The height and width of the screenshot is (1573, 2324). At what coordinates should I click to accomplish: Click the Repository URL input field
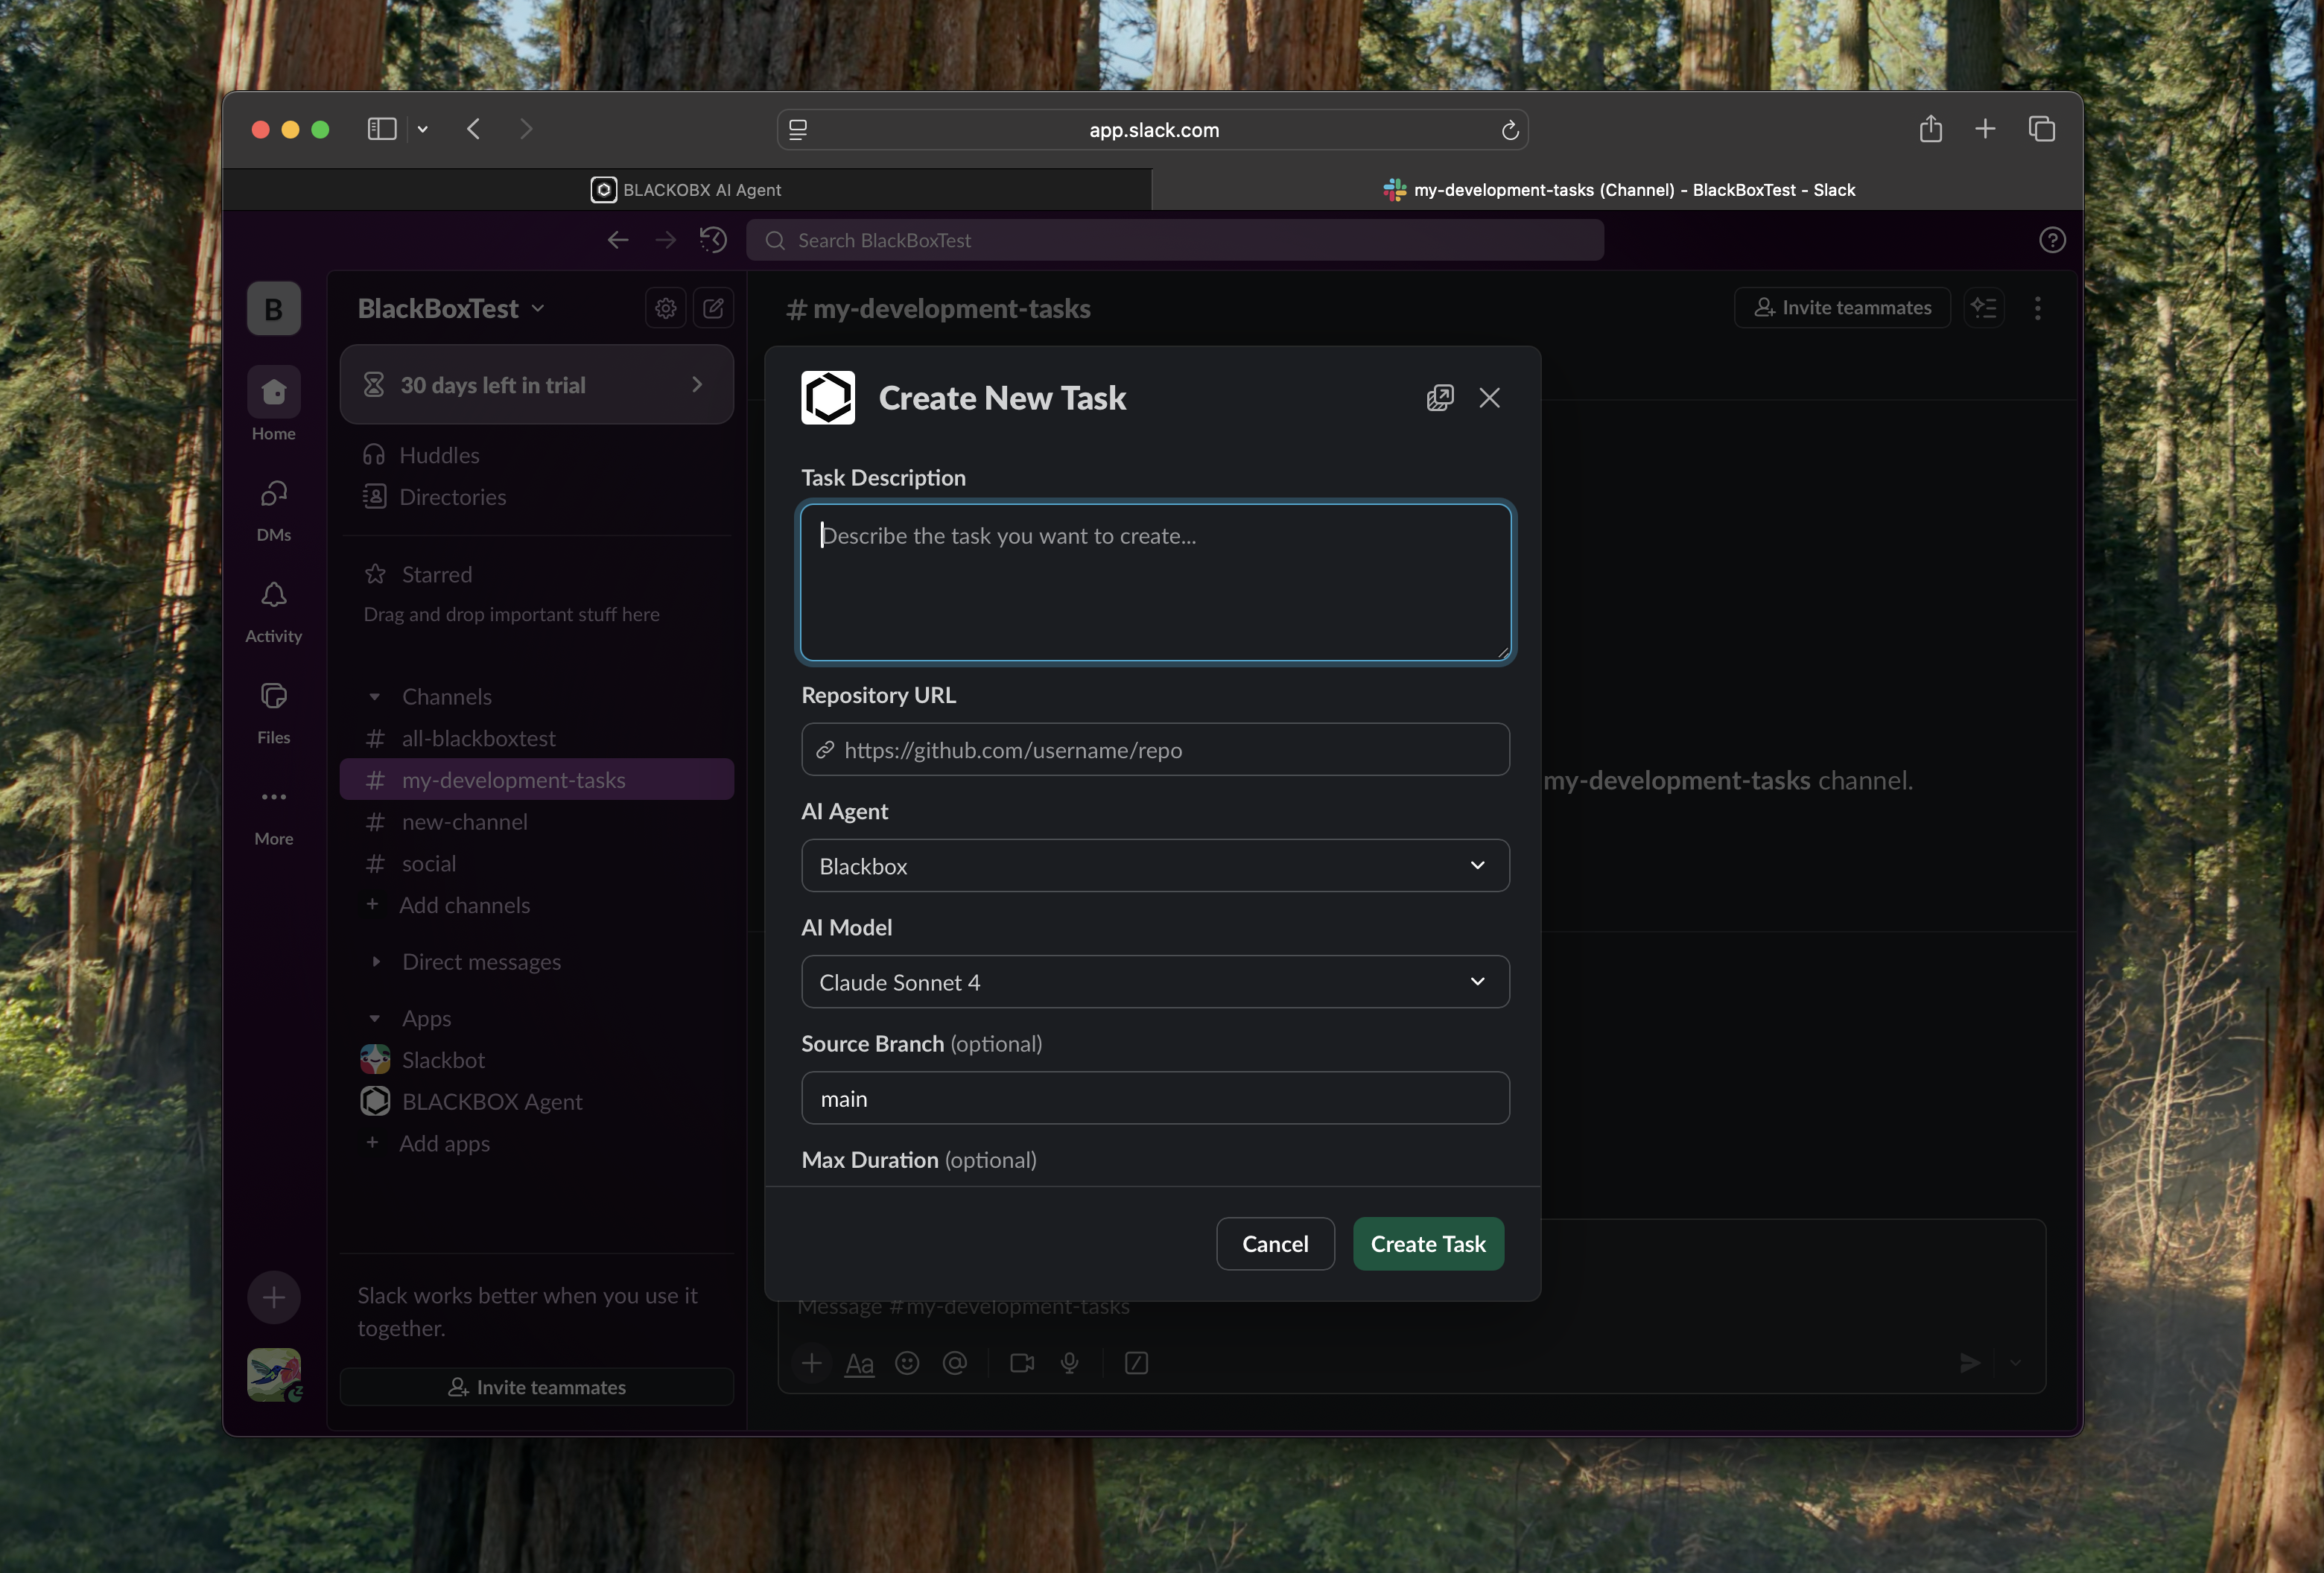1155,750
